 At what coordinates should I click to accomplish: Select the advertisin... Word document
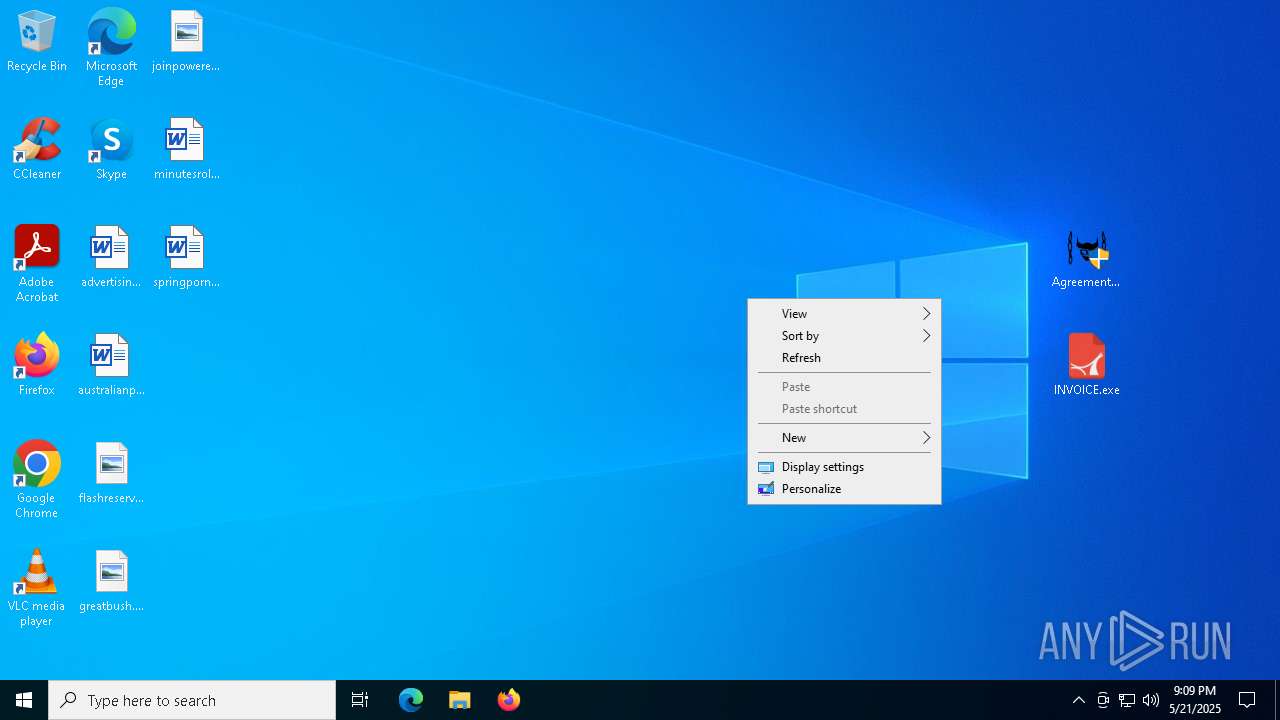(x=111, y=258)
